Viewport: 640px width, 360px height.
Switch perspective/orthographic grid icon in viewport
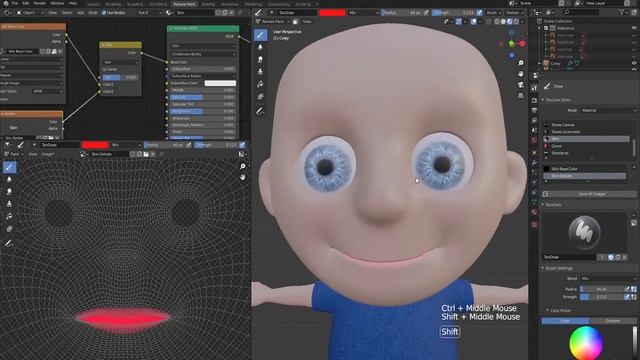(520, 96)
